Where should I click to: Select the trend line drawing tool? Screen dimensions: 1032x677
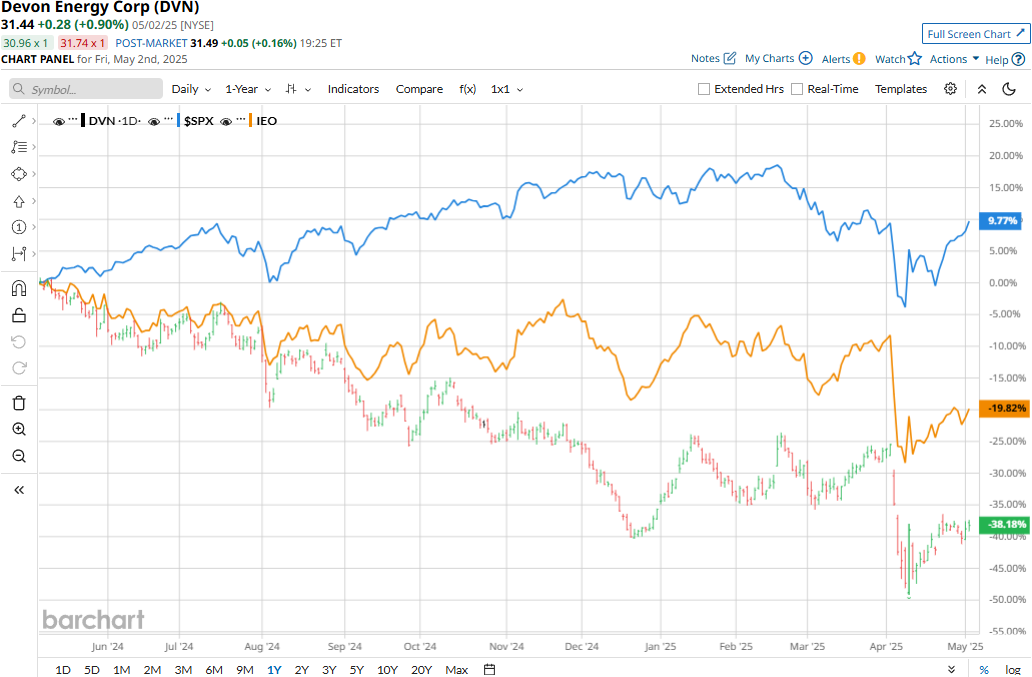coord(18,121)
